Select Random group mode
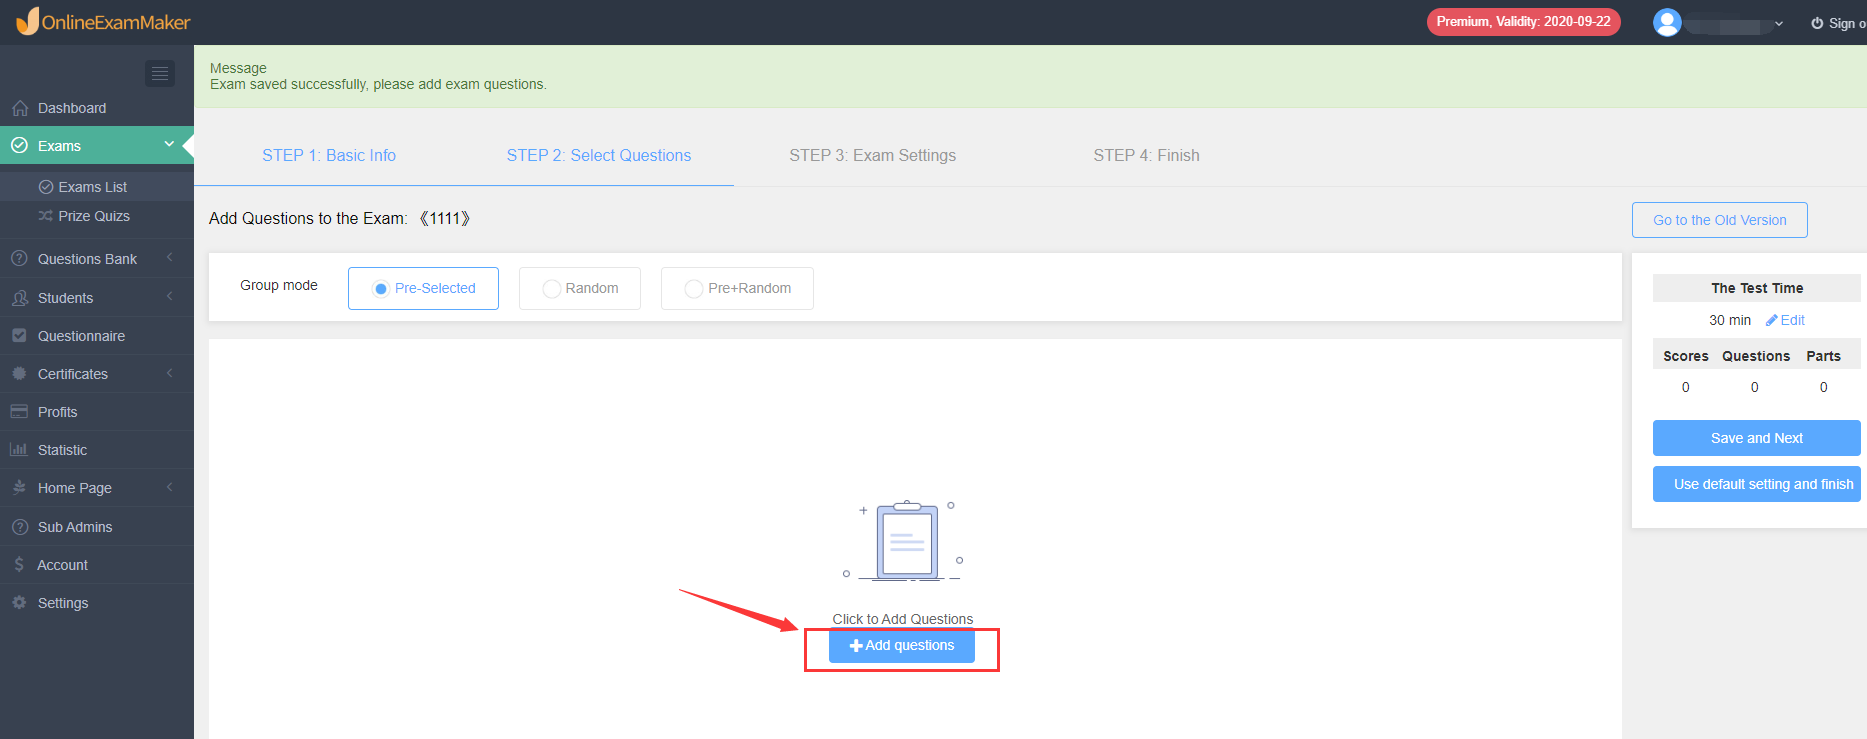 pos(580,288)
